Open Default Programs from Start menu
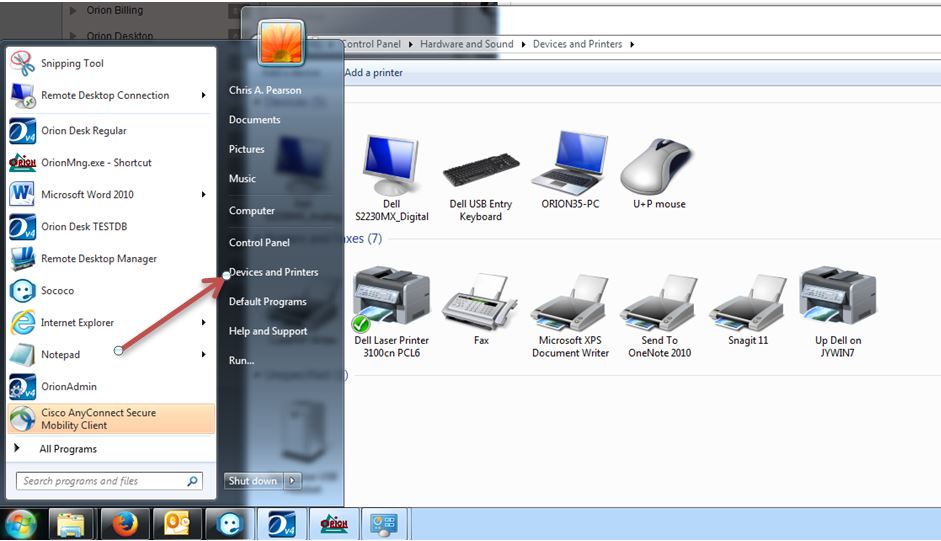941x541 pixels. (x=268, y=301)
